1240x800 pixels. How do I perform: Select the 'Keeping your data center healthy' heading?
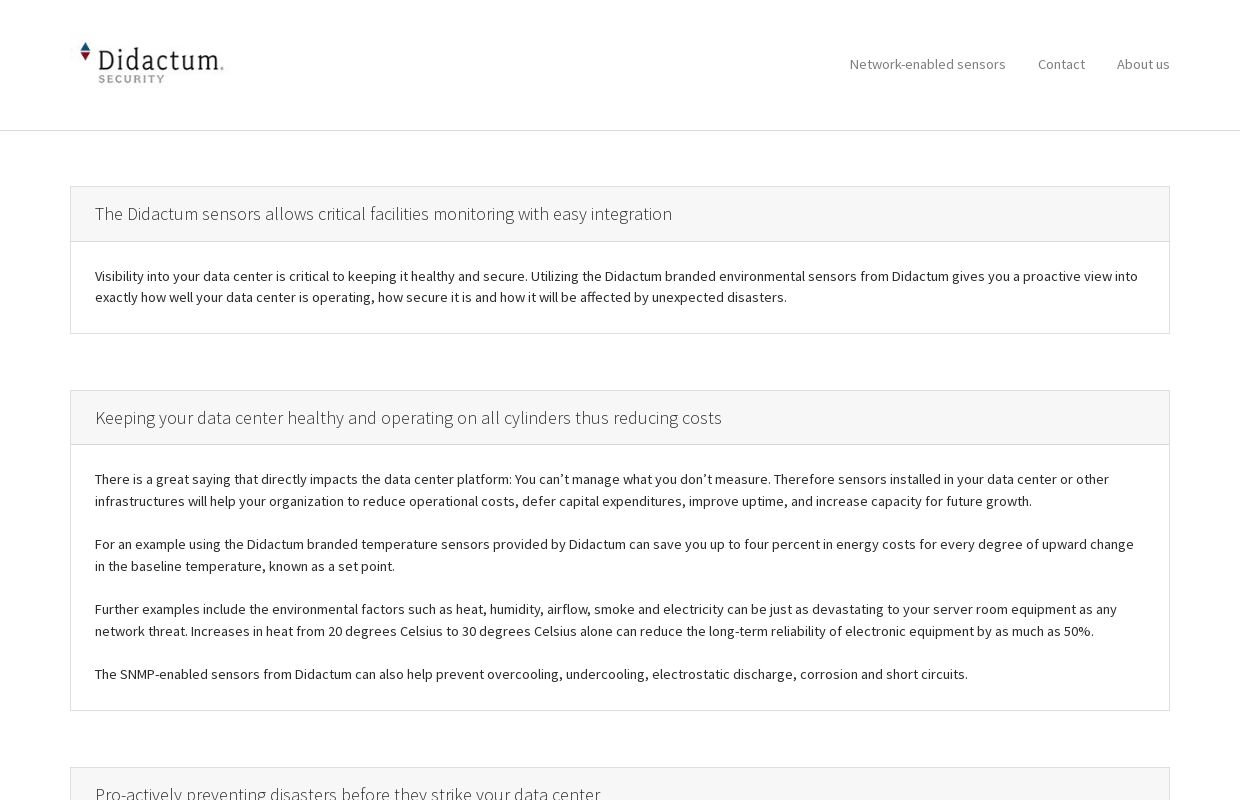pyautogui.click(x=408, y=418)
